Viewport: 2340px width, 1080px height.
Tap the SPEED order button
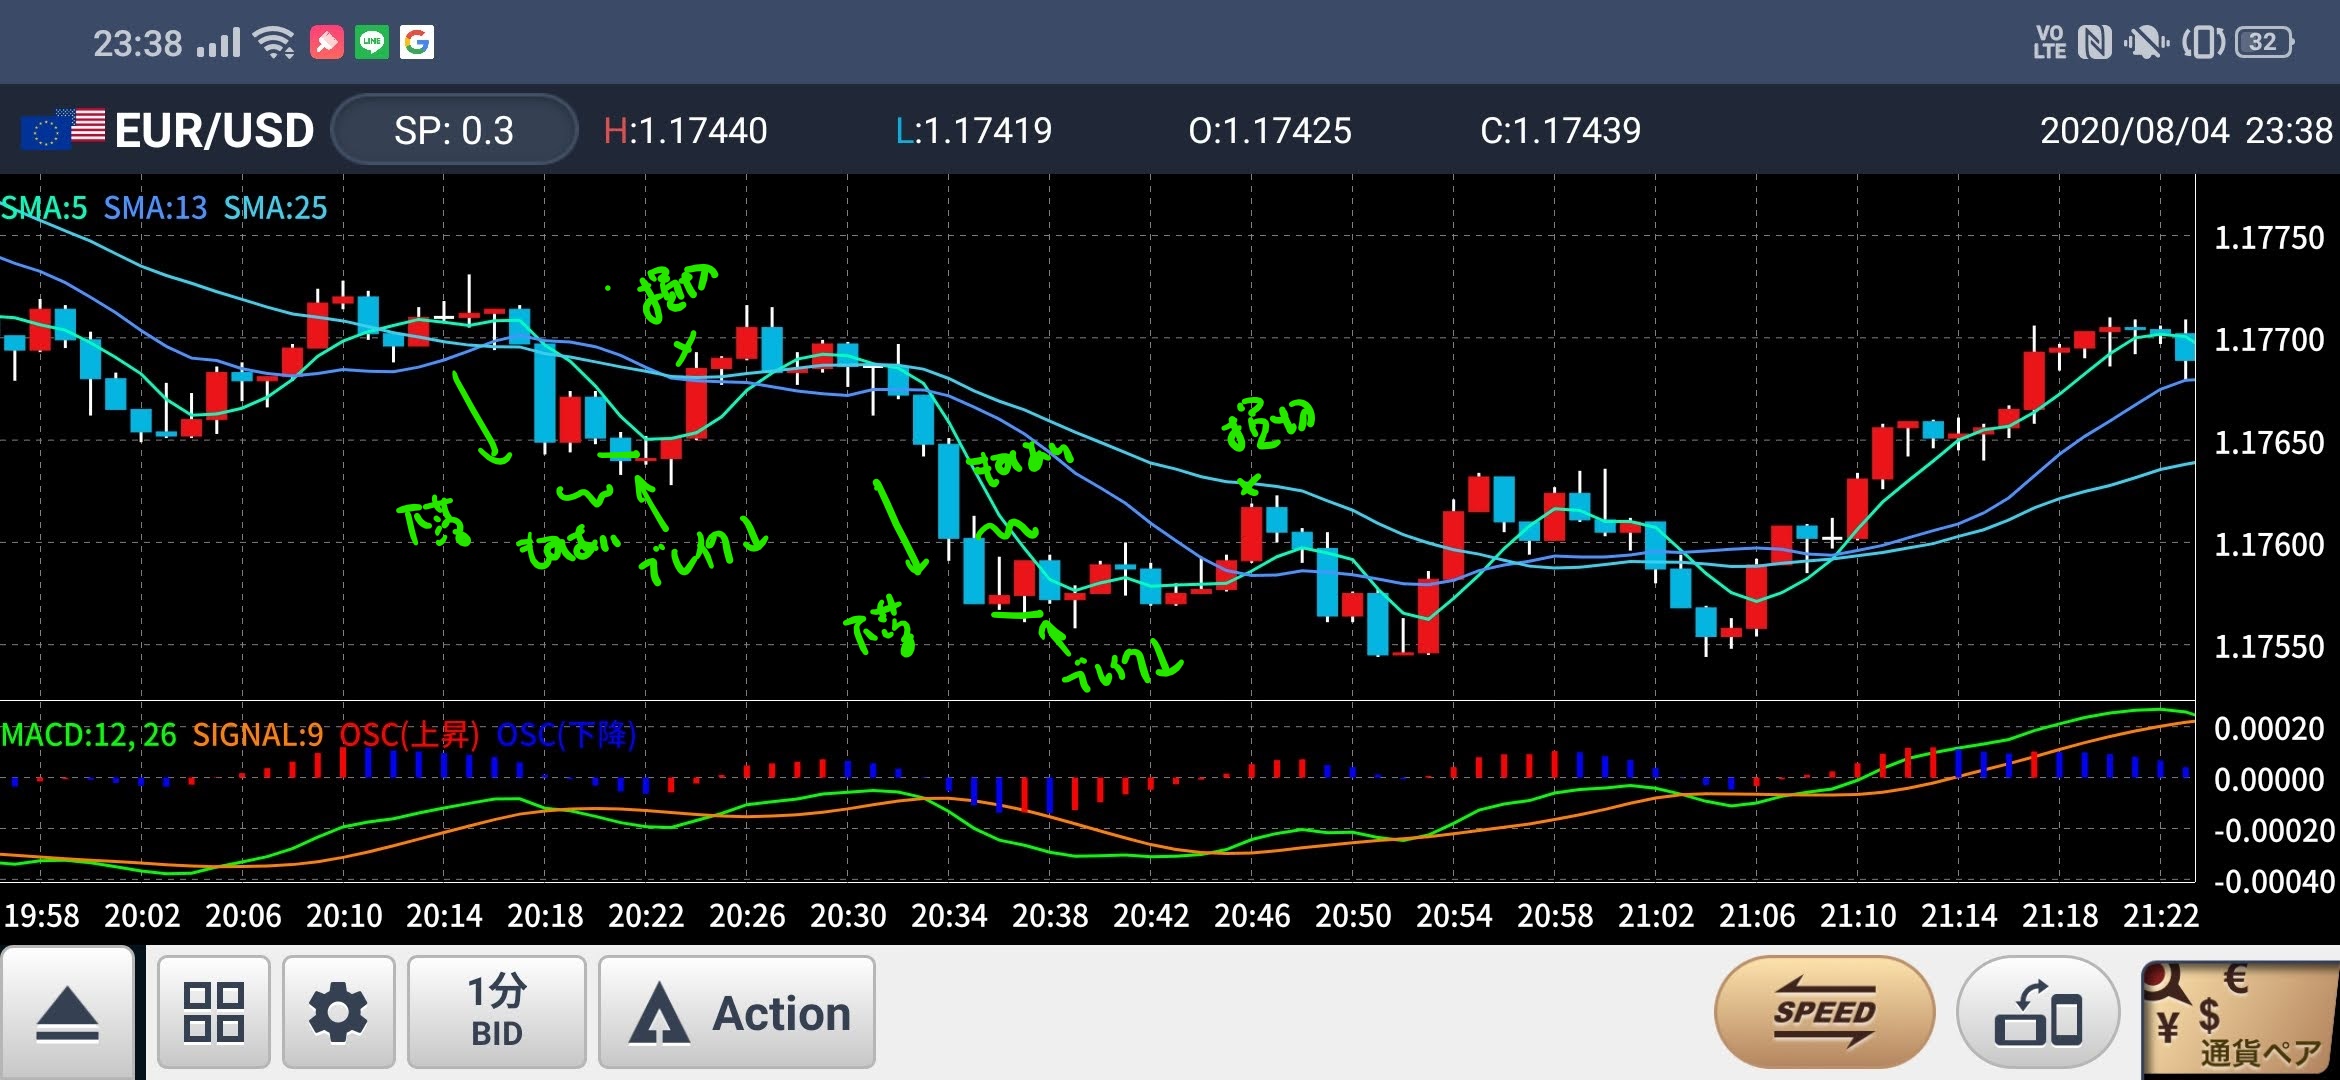1824,1012
